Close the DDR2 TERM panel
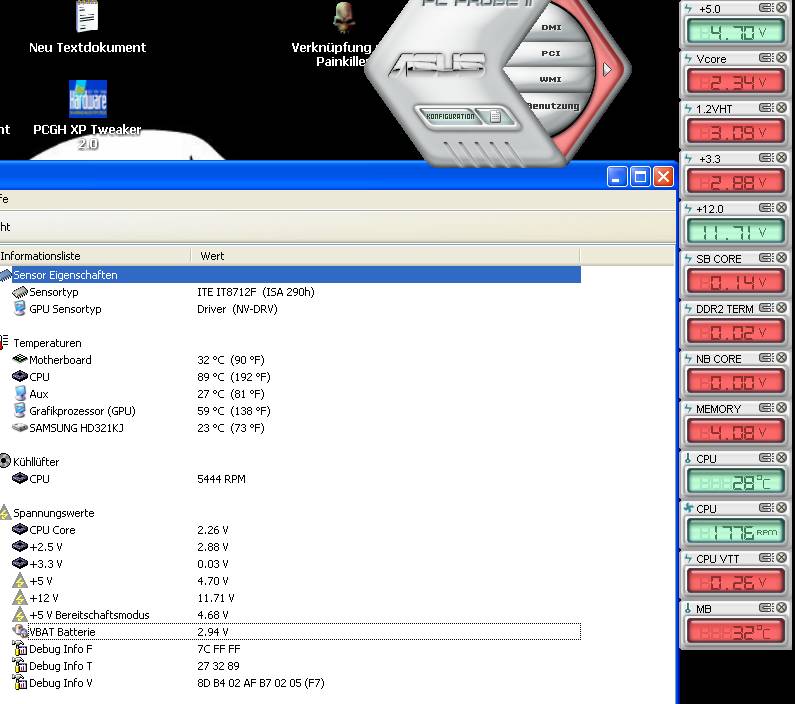The height and width of the screenshot is (704, 795). tap(781, 308)
